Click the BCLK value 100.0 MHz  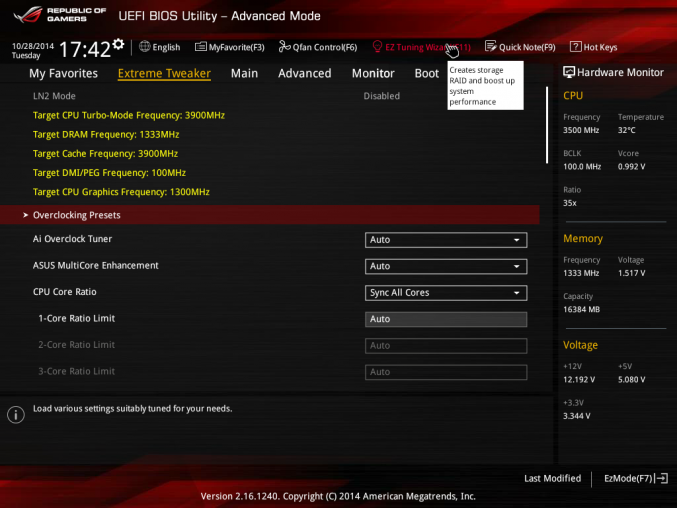pos(582,166)
